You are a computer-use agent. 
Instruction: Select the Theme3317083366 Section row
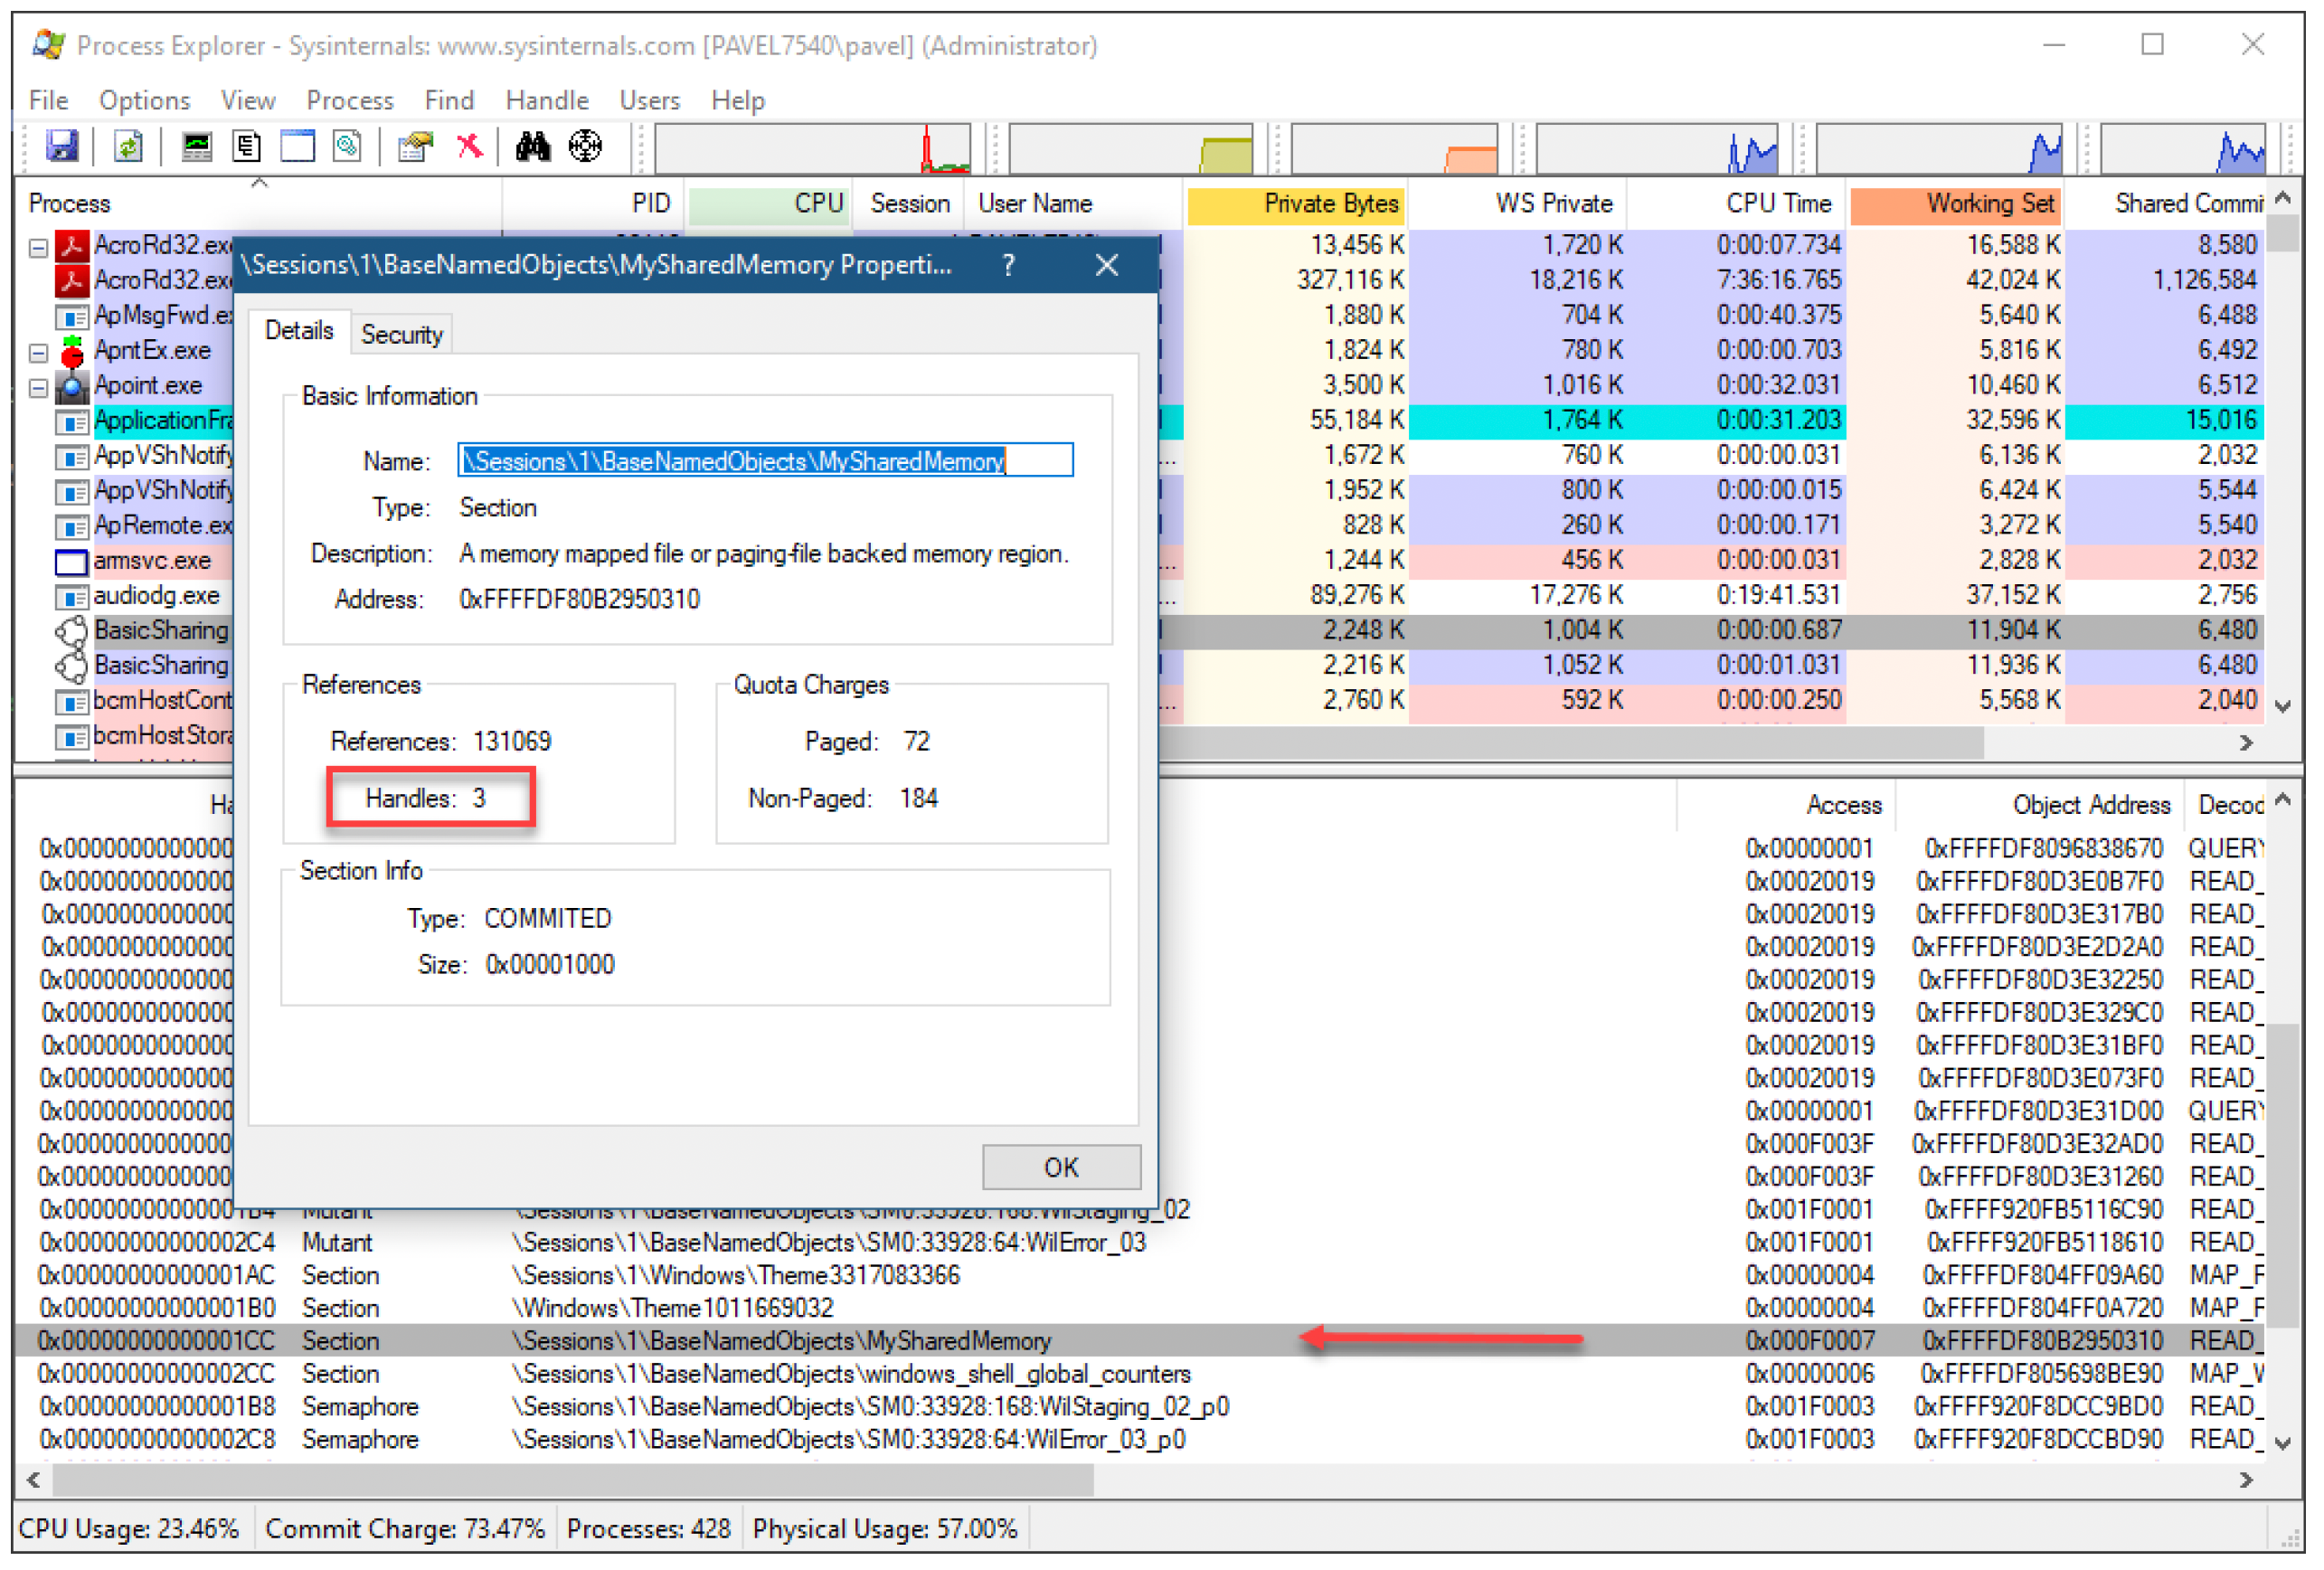point(1140,1276)
